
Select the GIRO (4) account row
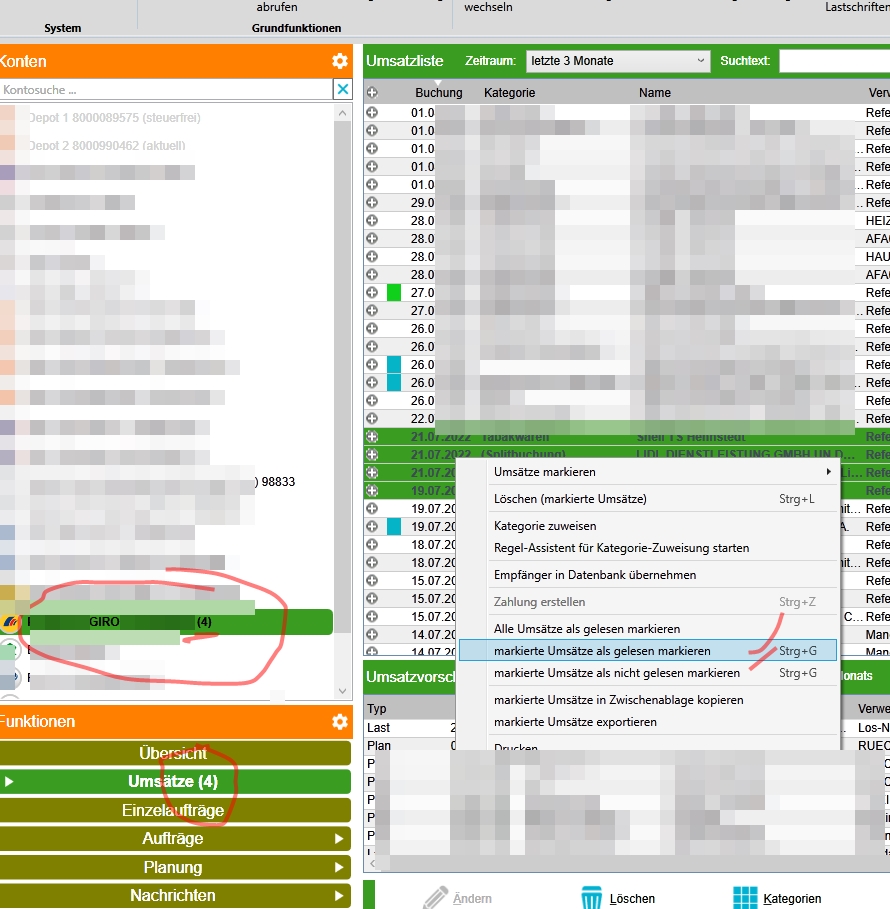166,622
